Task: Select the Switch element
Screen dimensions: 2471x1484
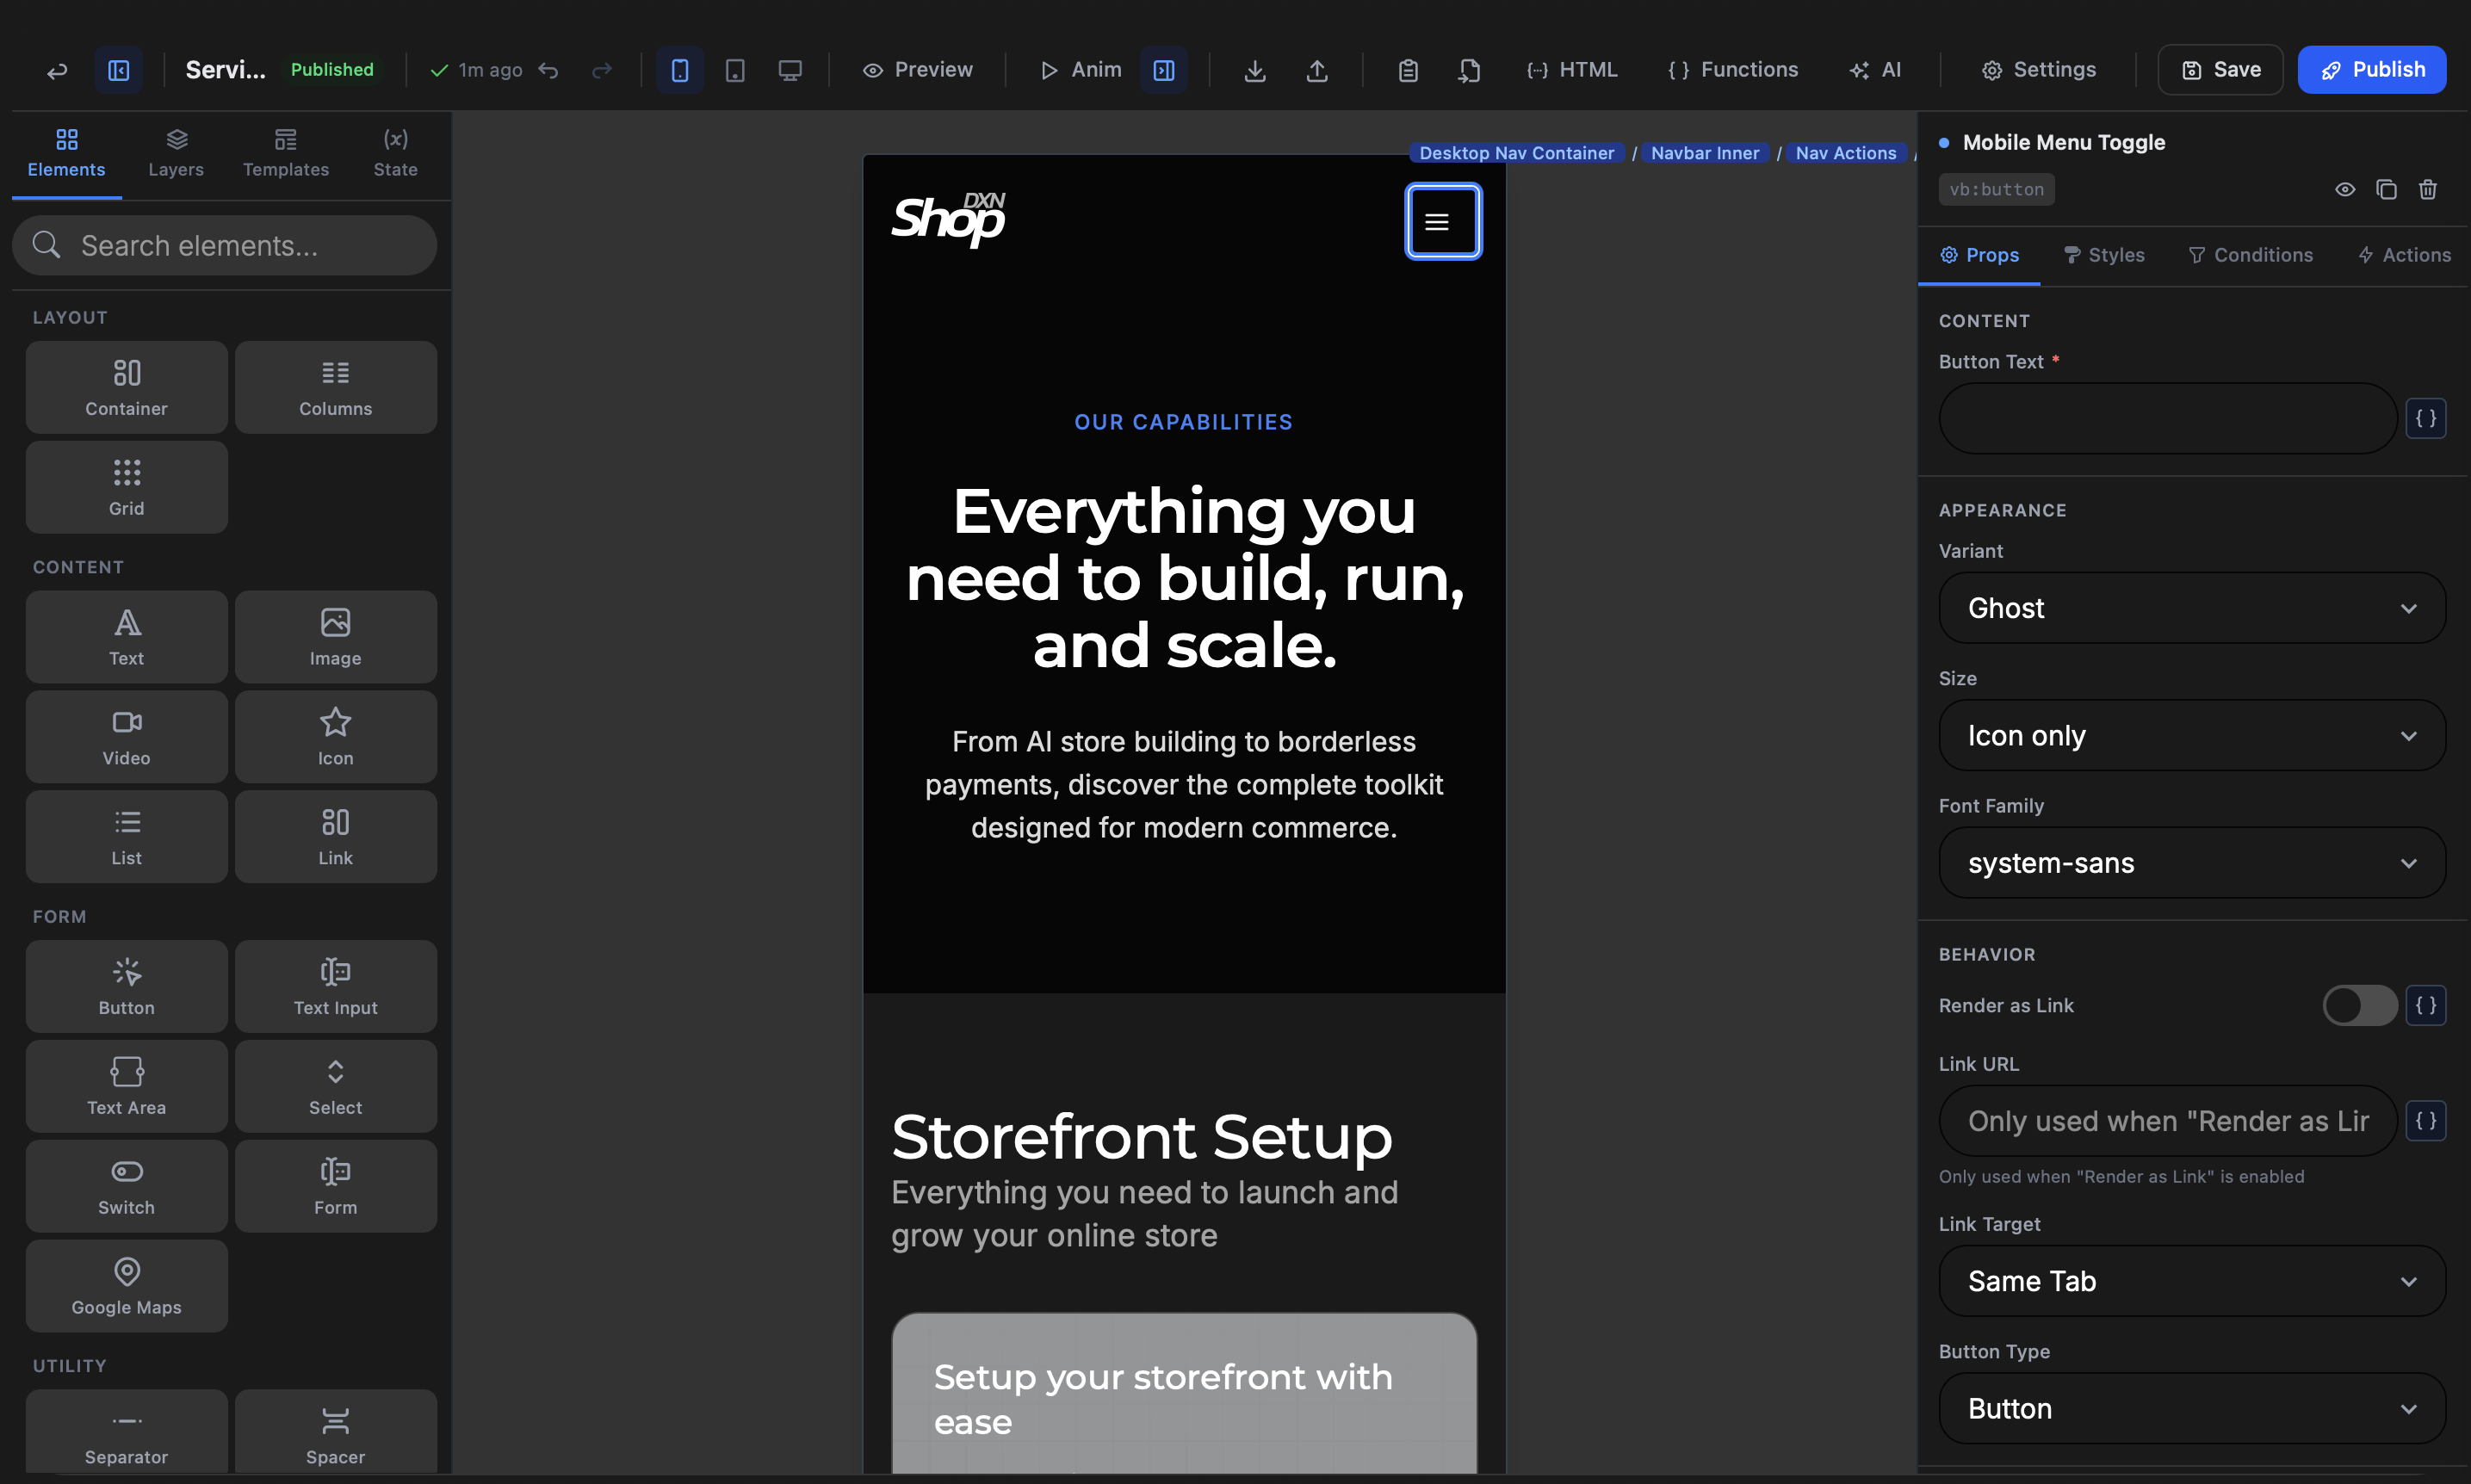Action: tap(127, 1186)
